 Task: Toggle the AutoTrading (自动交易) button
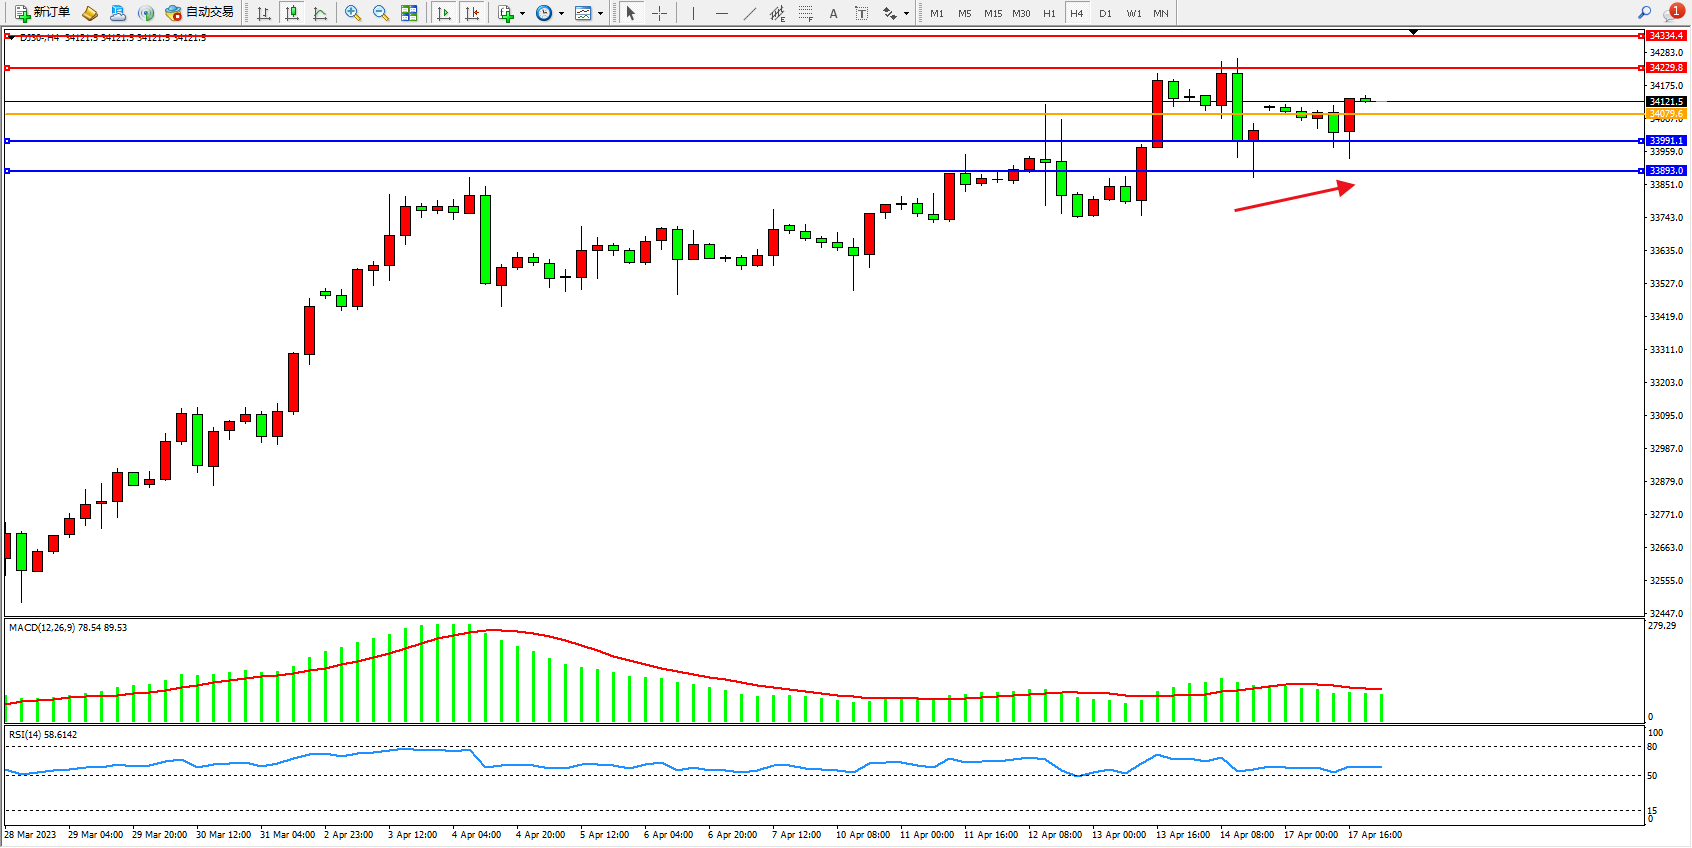(x=200, y=13)
